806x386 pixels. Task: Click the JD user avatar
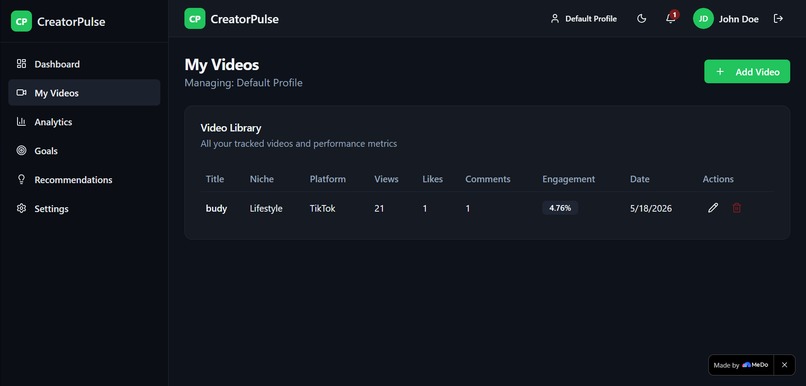tap(703, 19)
